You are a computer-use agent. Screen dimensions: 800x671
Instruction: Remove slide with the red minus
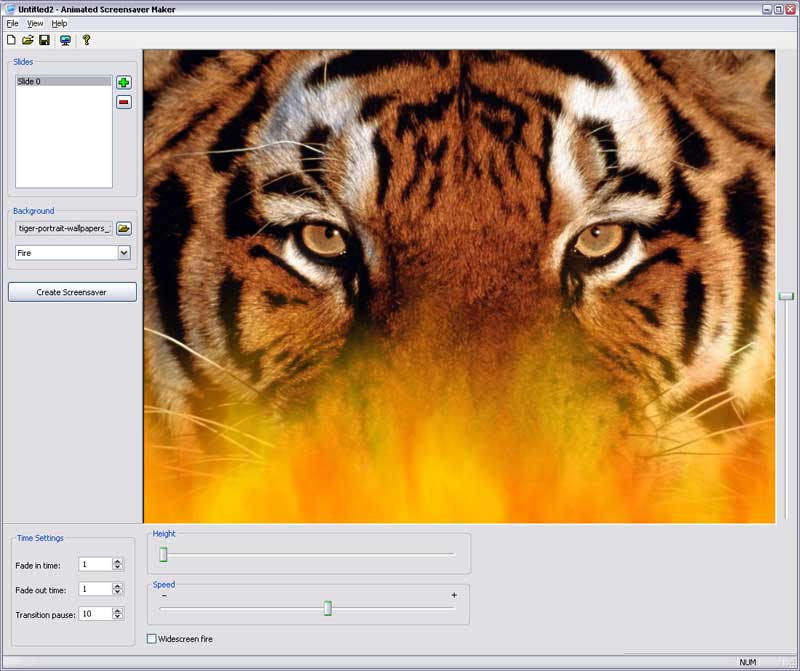pyautogui.click(x=124, y=102)
